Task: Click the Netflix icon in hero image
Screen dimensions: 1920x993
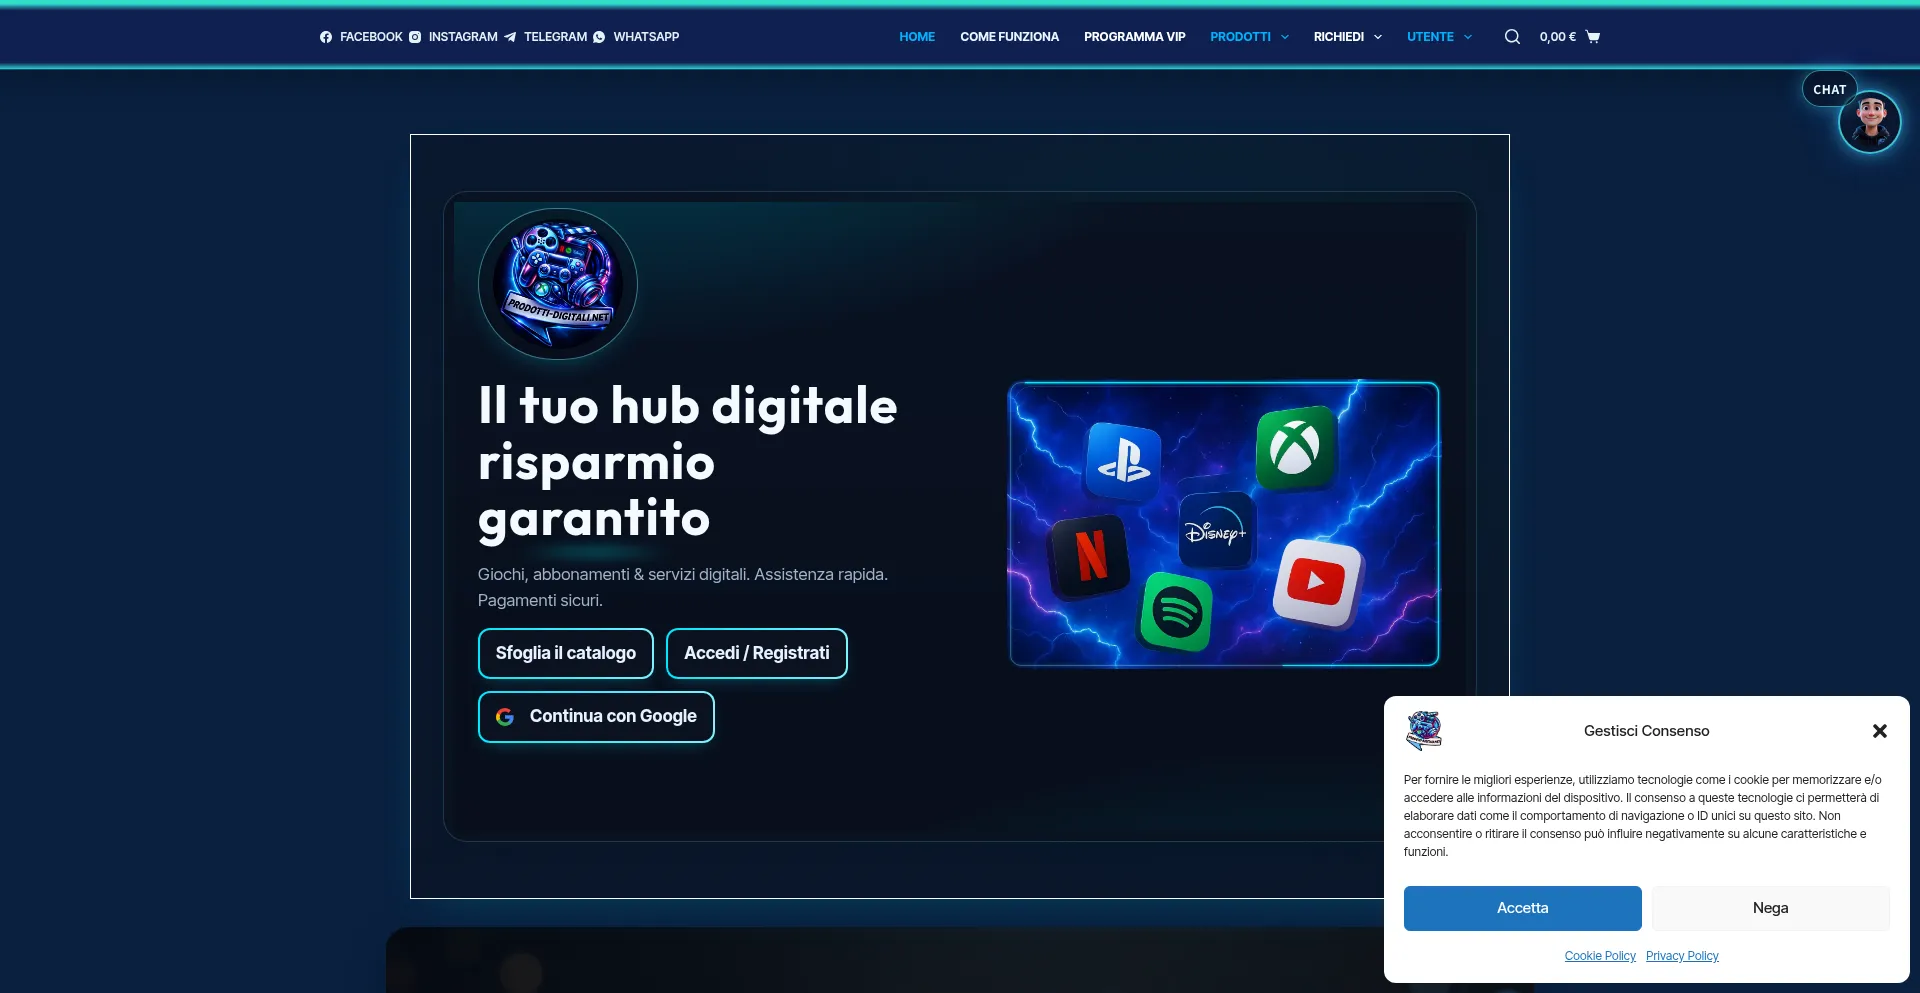Action: (x=1090, y=556)
